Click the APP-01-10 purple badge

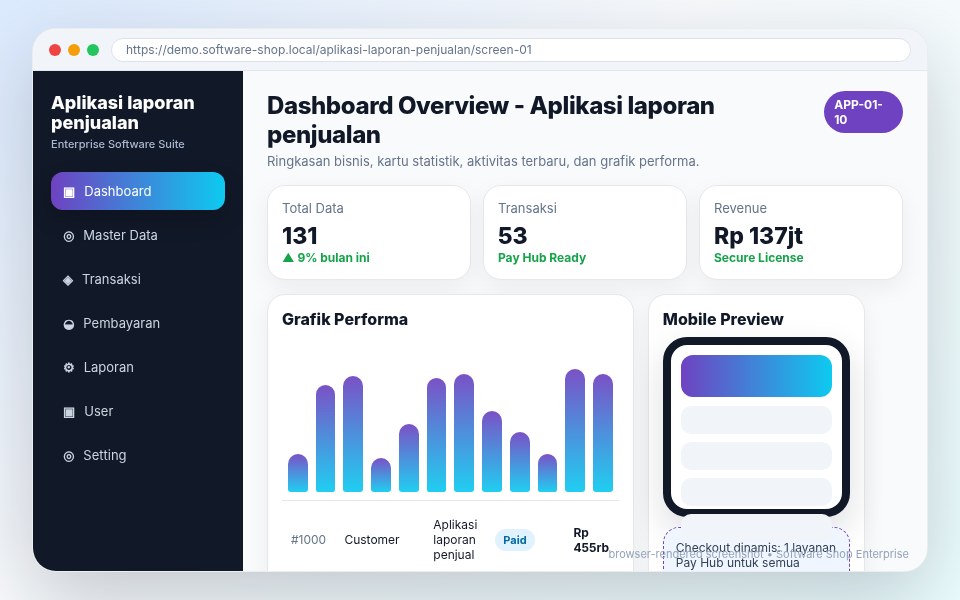click(863, 112)
